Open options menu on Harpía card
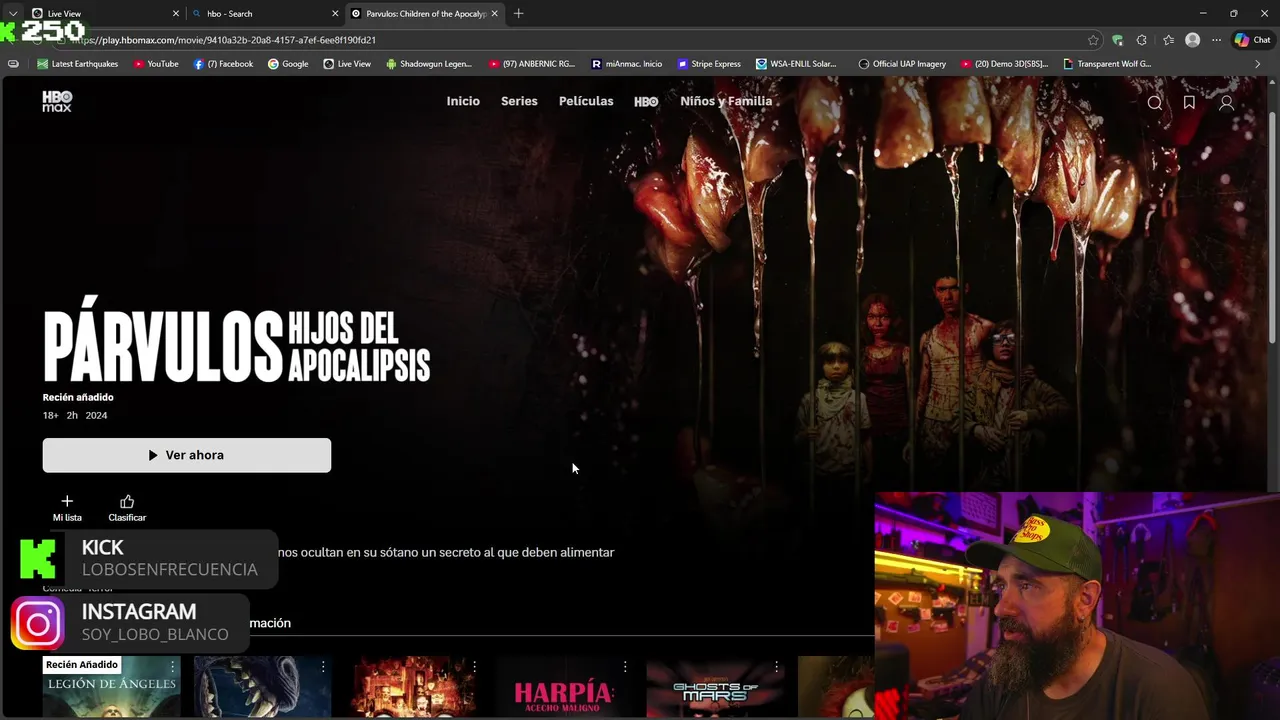This screenshot has height=720, width=1280. coord(625,666)
